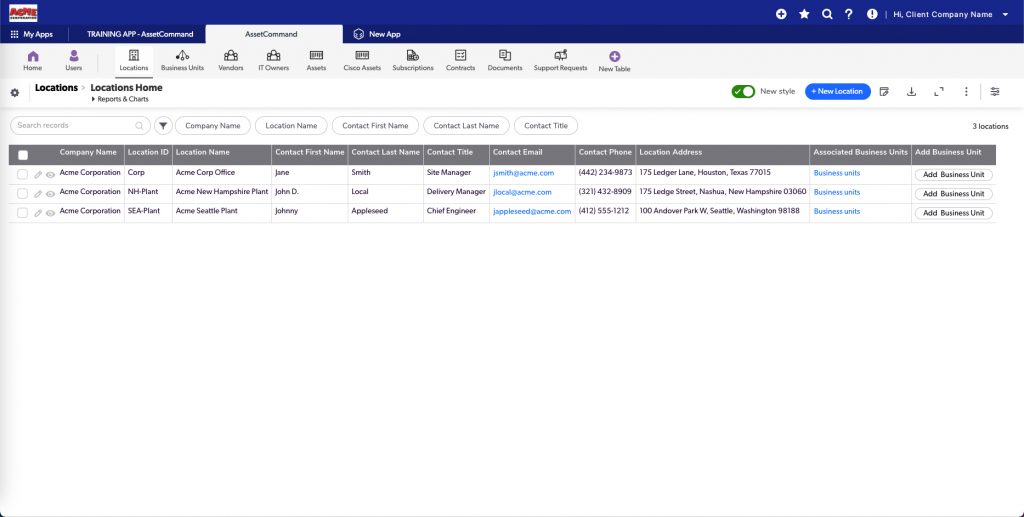Viewport: 1024px width, 517px height.
Task: Click the New Table plus icon
Action: (x=615, y=57)
